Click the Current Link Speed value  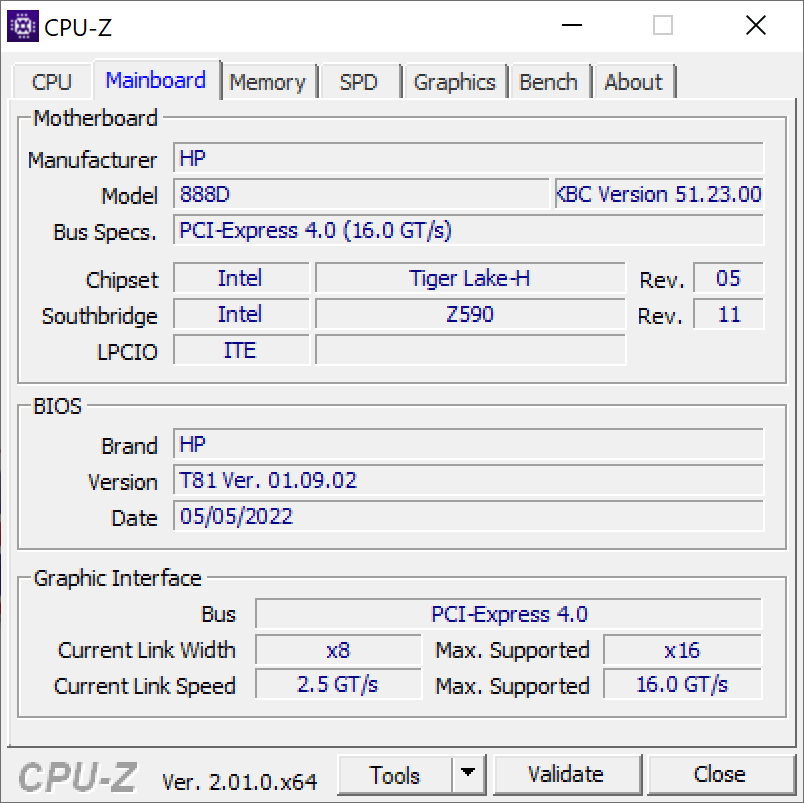pos(338,685)
